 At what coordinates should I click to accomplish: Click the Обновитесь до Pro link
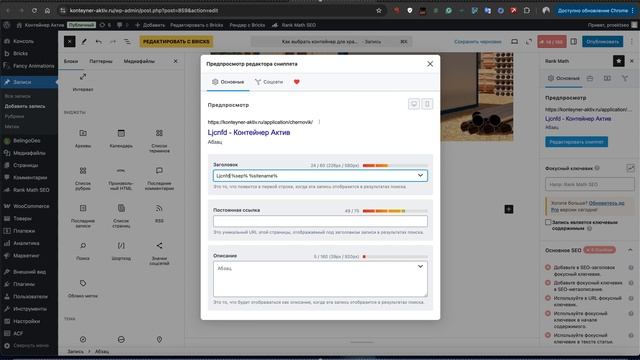[x=588, y=206]
